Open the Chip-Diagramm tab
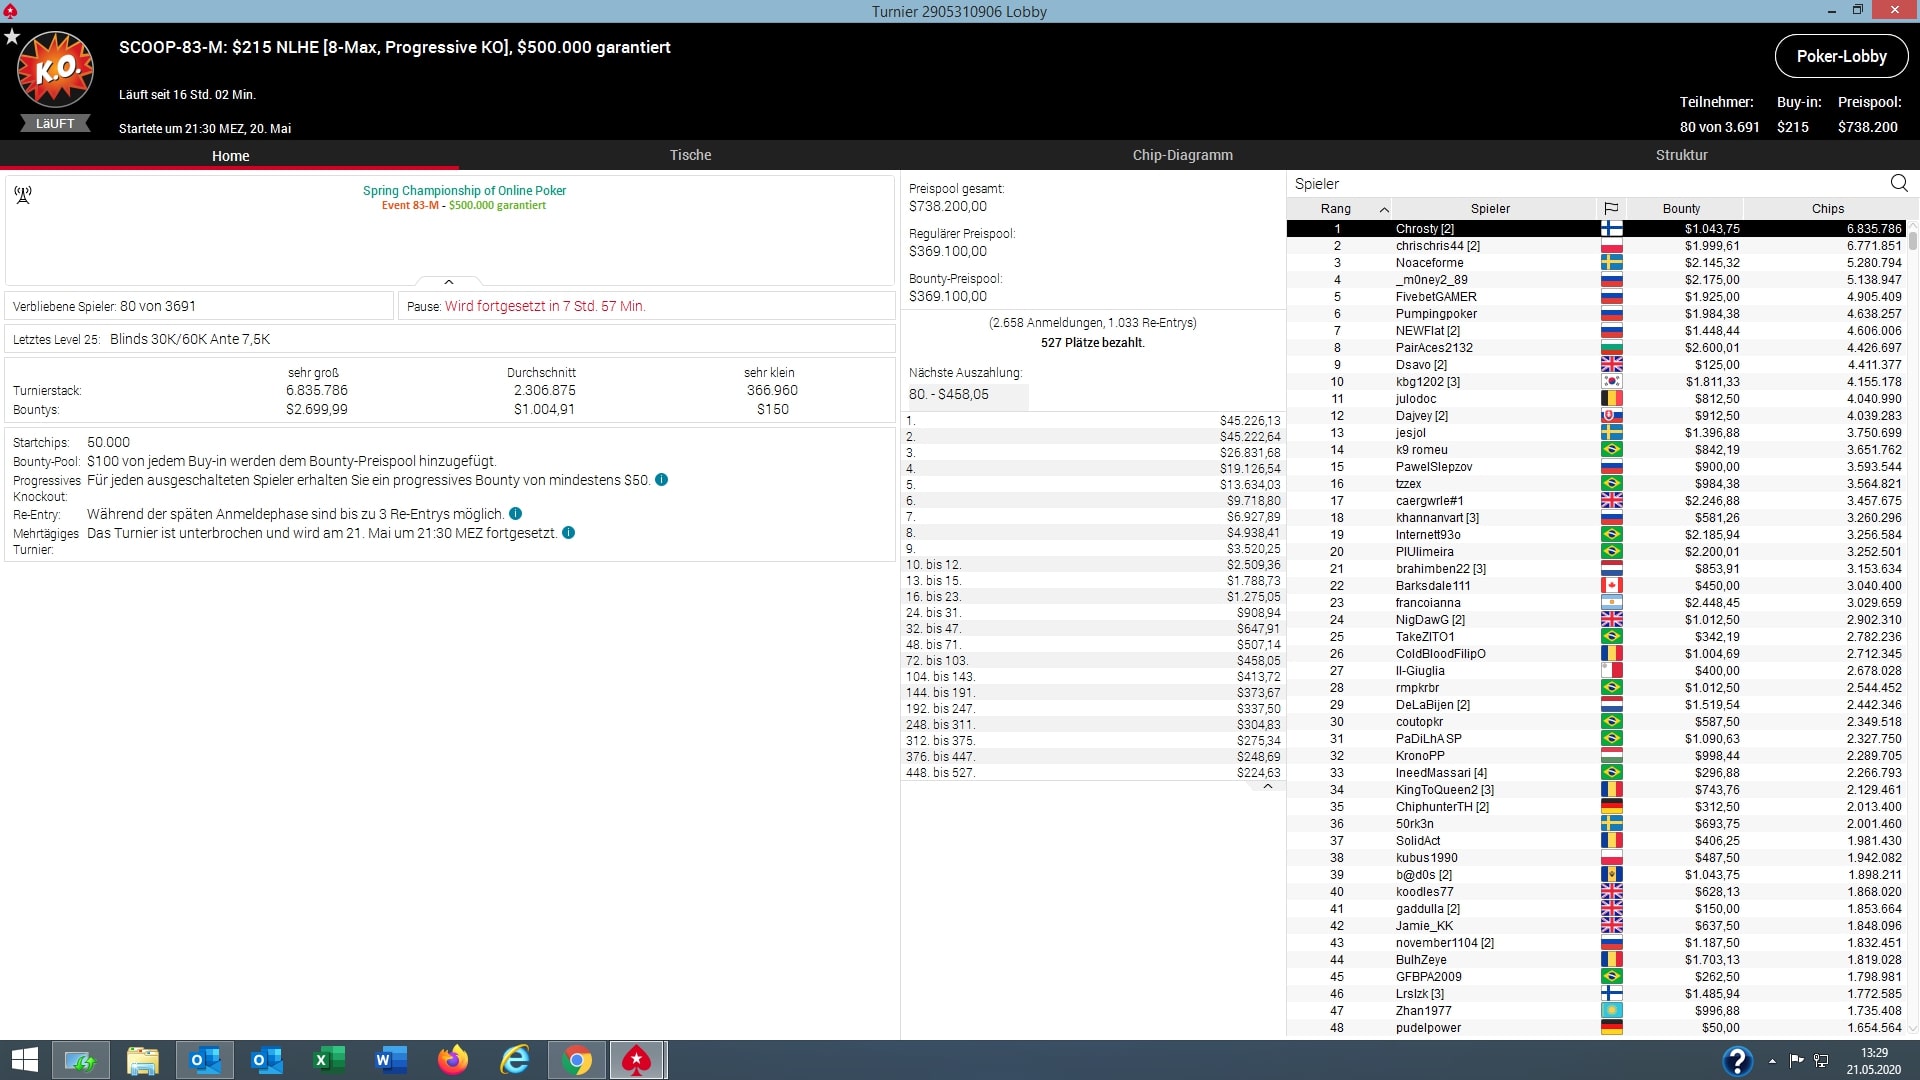Screen dimensions: 1920x1080 [x=1182, y=155]
